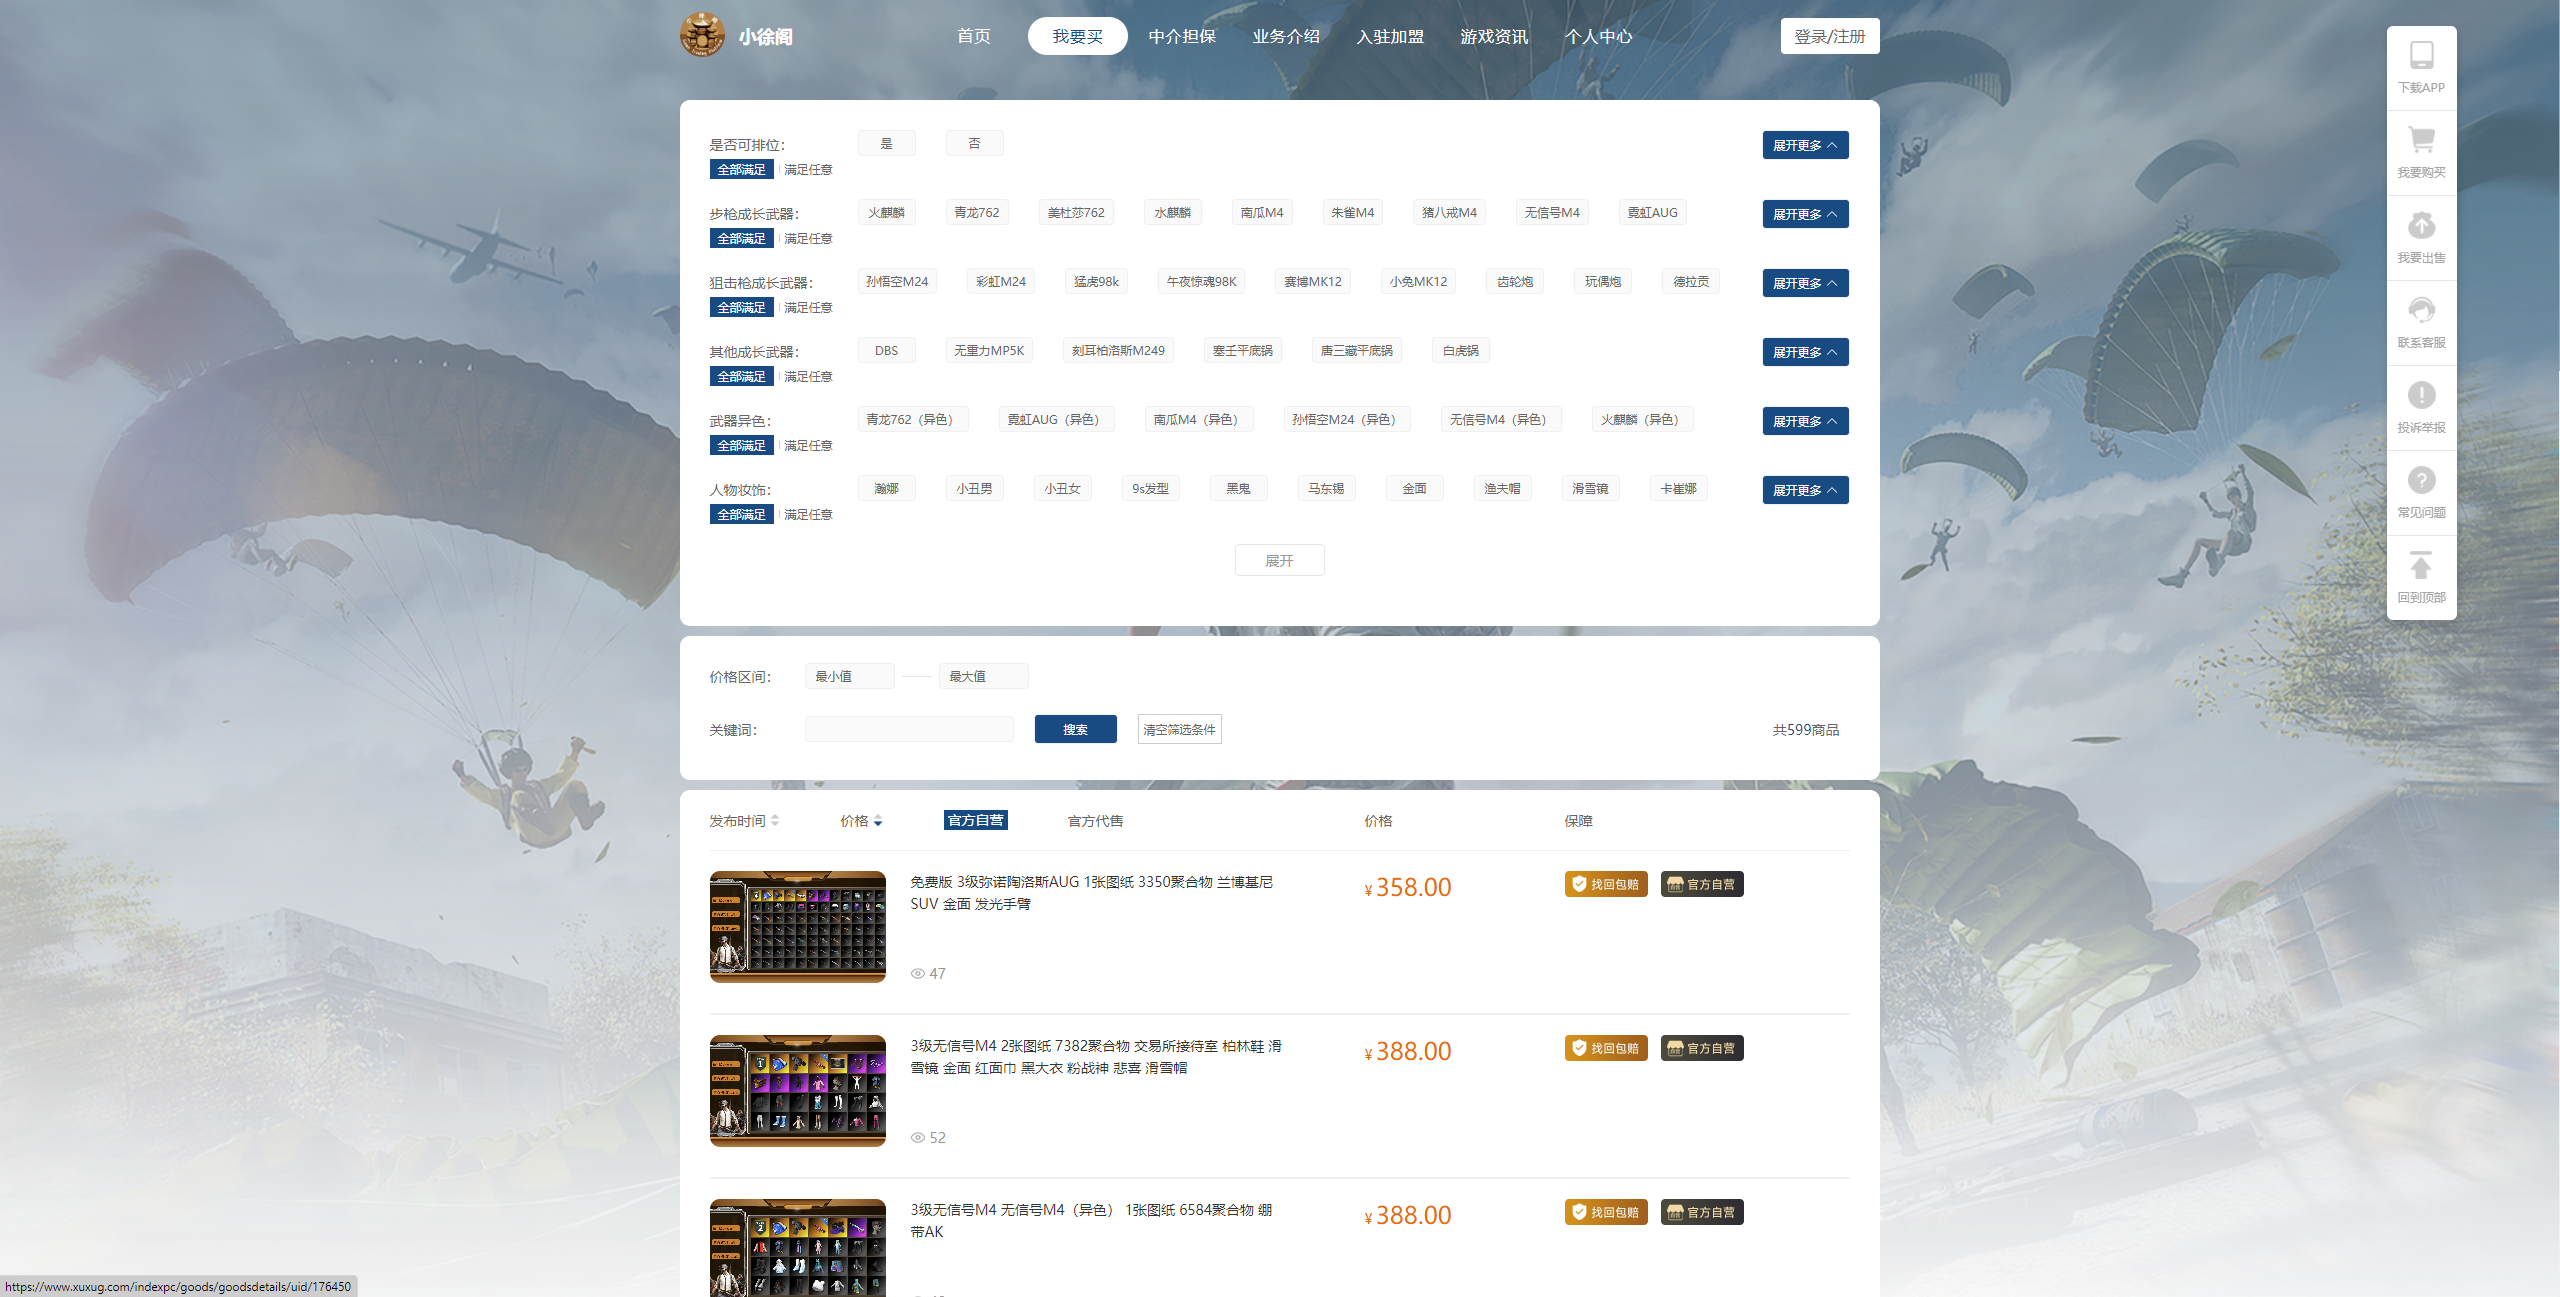
Task: Click the 搜索 search button
Action: [1075, 730]
